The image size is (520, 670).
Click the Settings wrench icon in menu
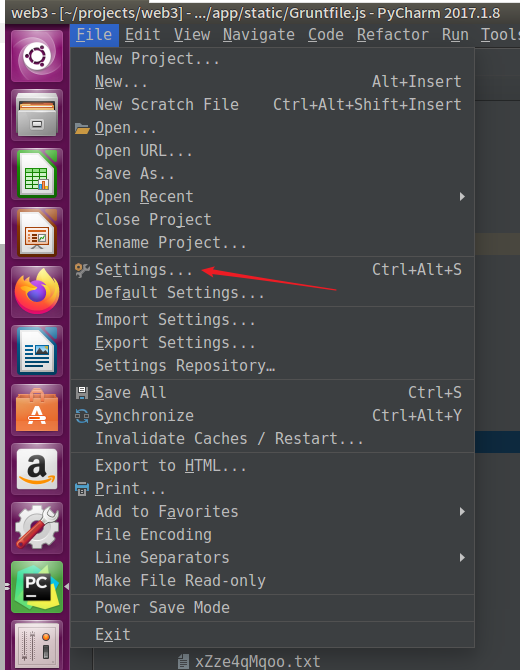tap(82, 270)
